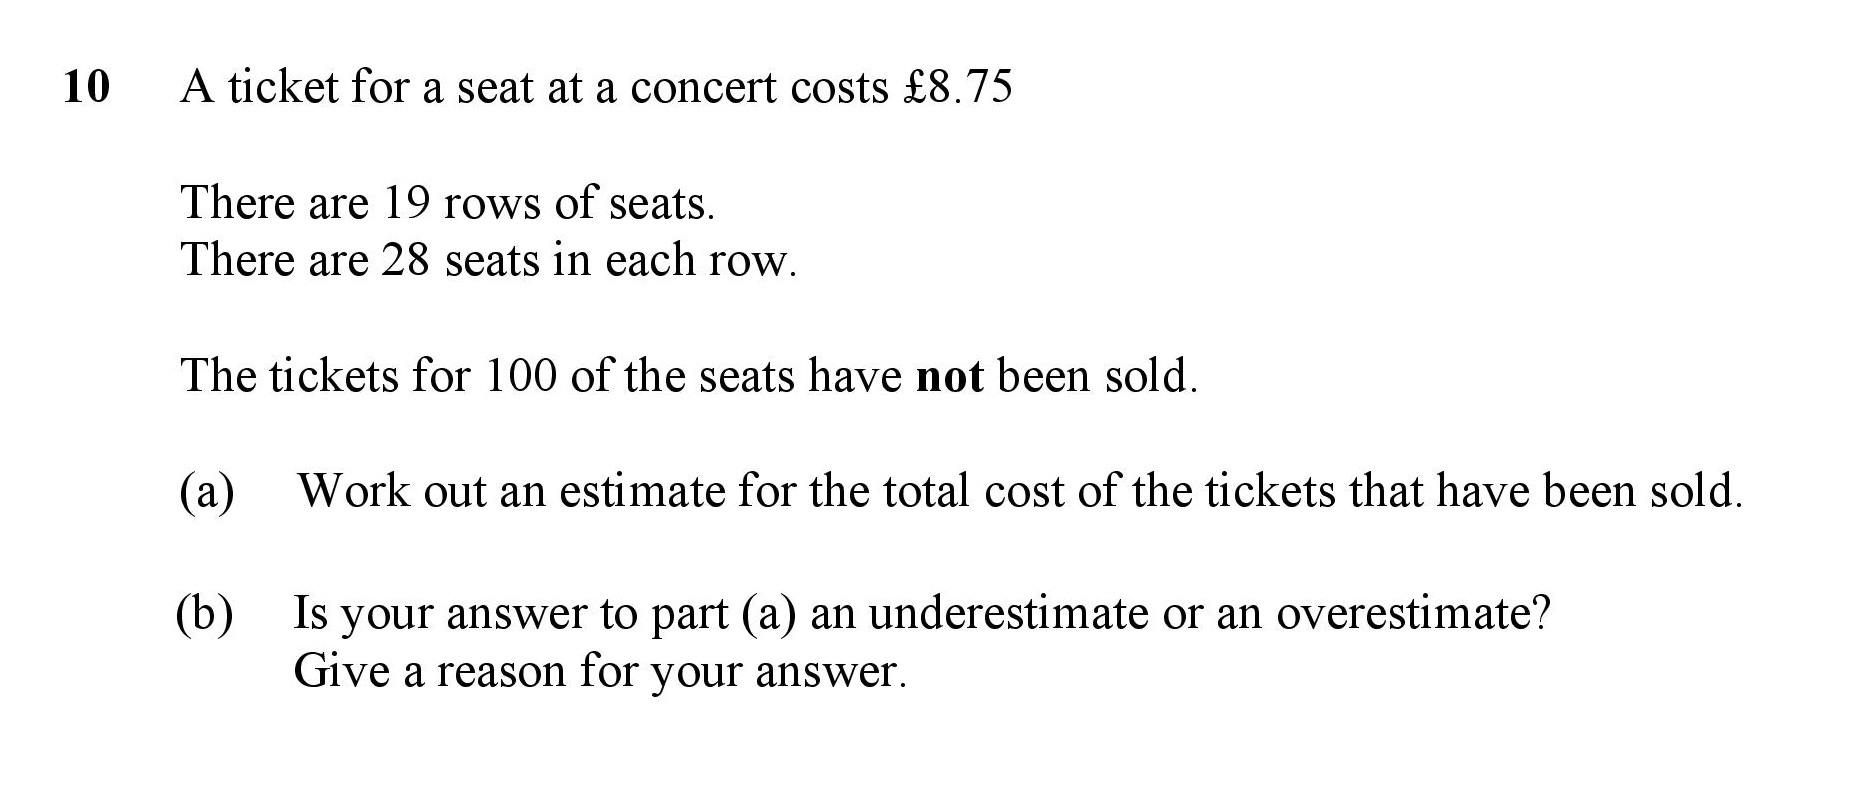Click the number 19 in rows sentence
Screen dimensions: 1853x801
pyautogui.click(x=406, y=203)
